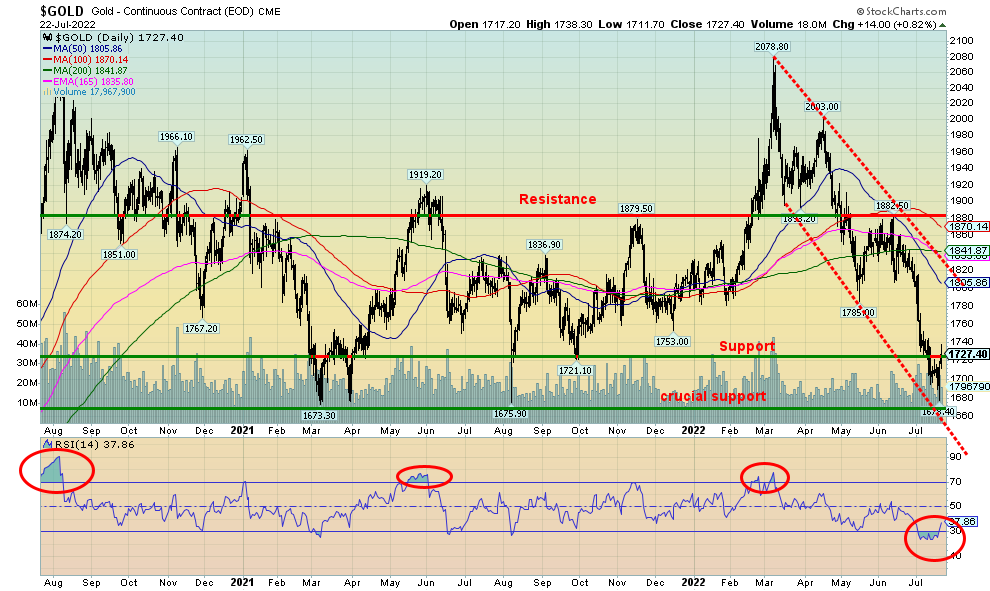Image resolution: width=990 pixels, height=591 pixels.
Task: Click the 1919.20 high price label
Action: tap(425, 174)
